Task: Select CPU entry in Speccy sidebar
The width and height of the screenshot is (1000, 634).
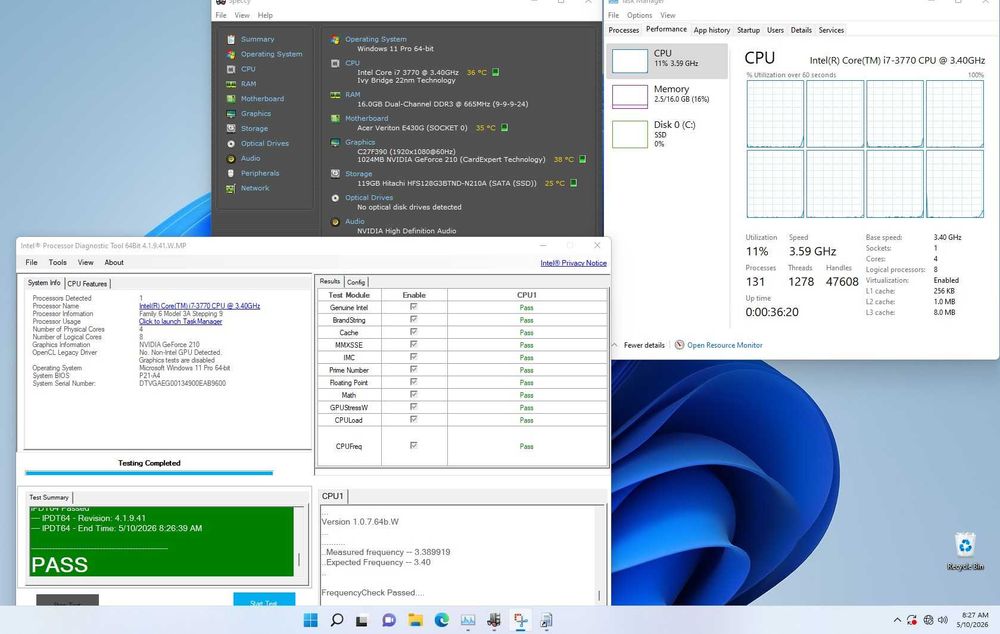Action: tap(247, 69)
